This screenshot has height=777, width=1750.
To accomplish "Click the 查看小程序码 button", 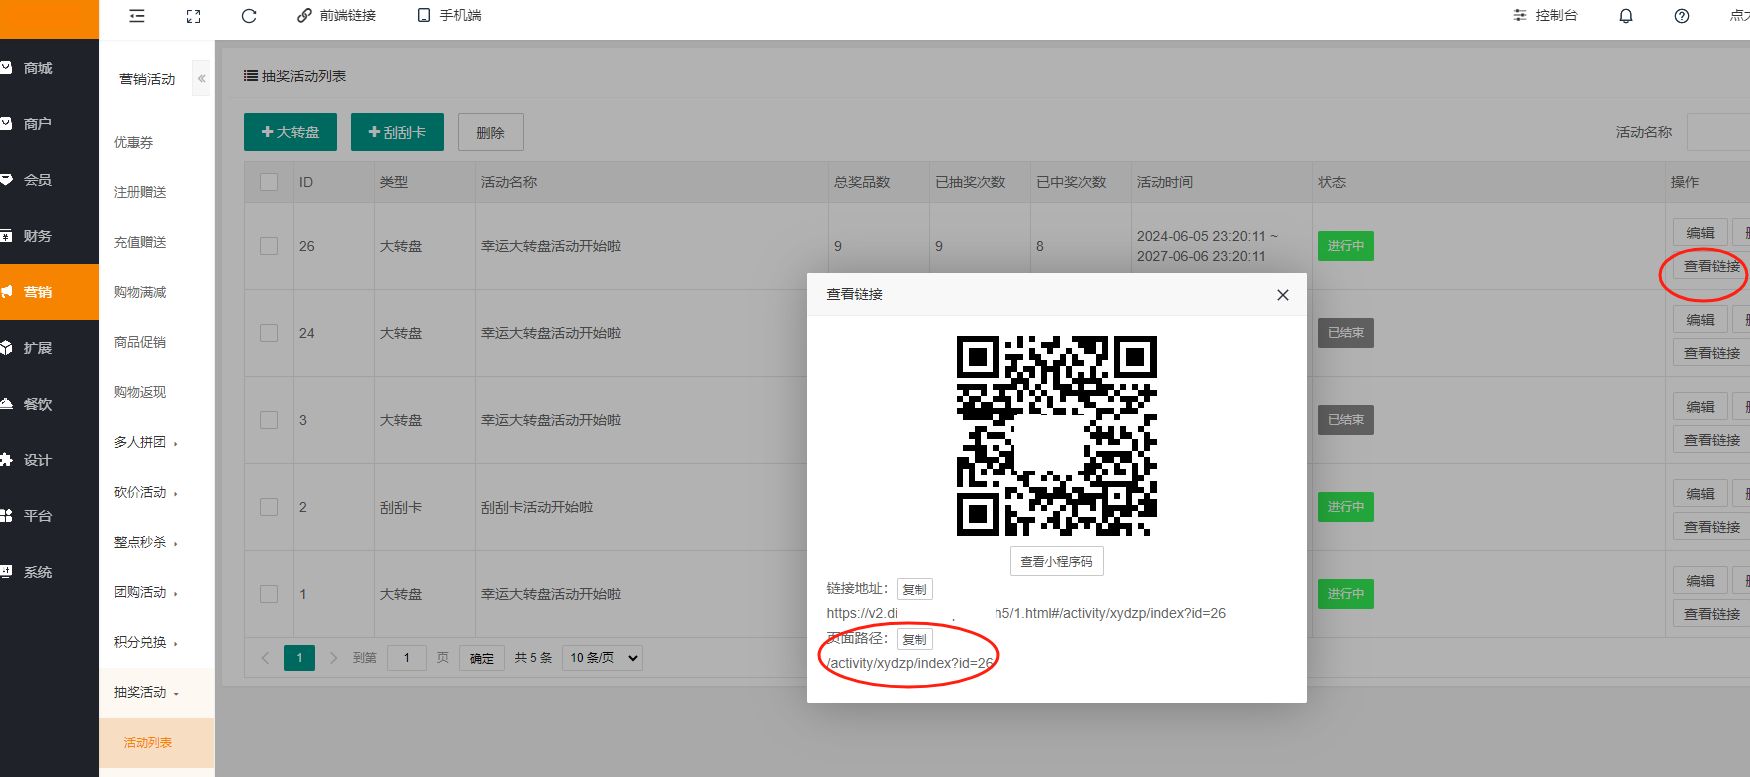I will point(1056,562).
